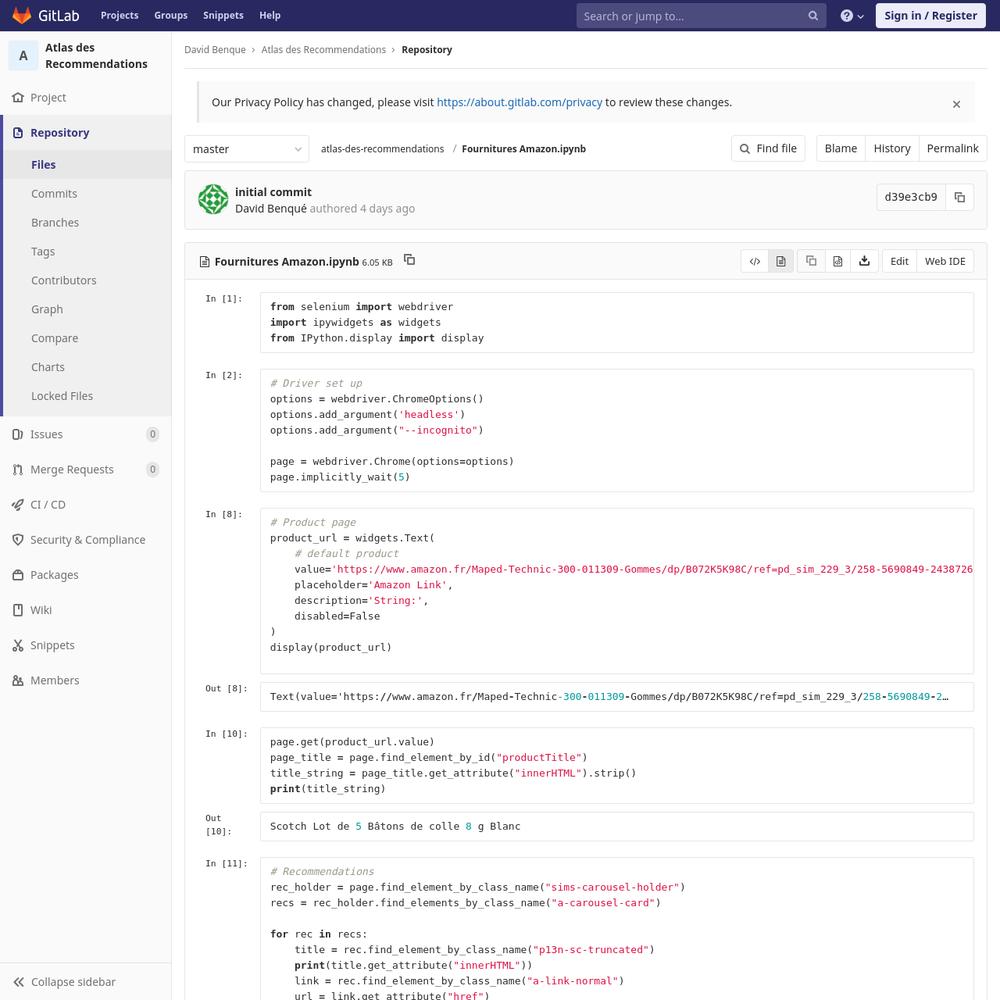
Task: Click the file icon before Fournitures Amazon.ipynb title
Action: coord(205,261)
